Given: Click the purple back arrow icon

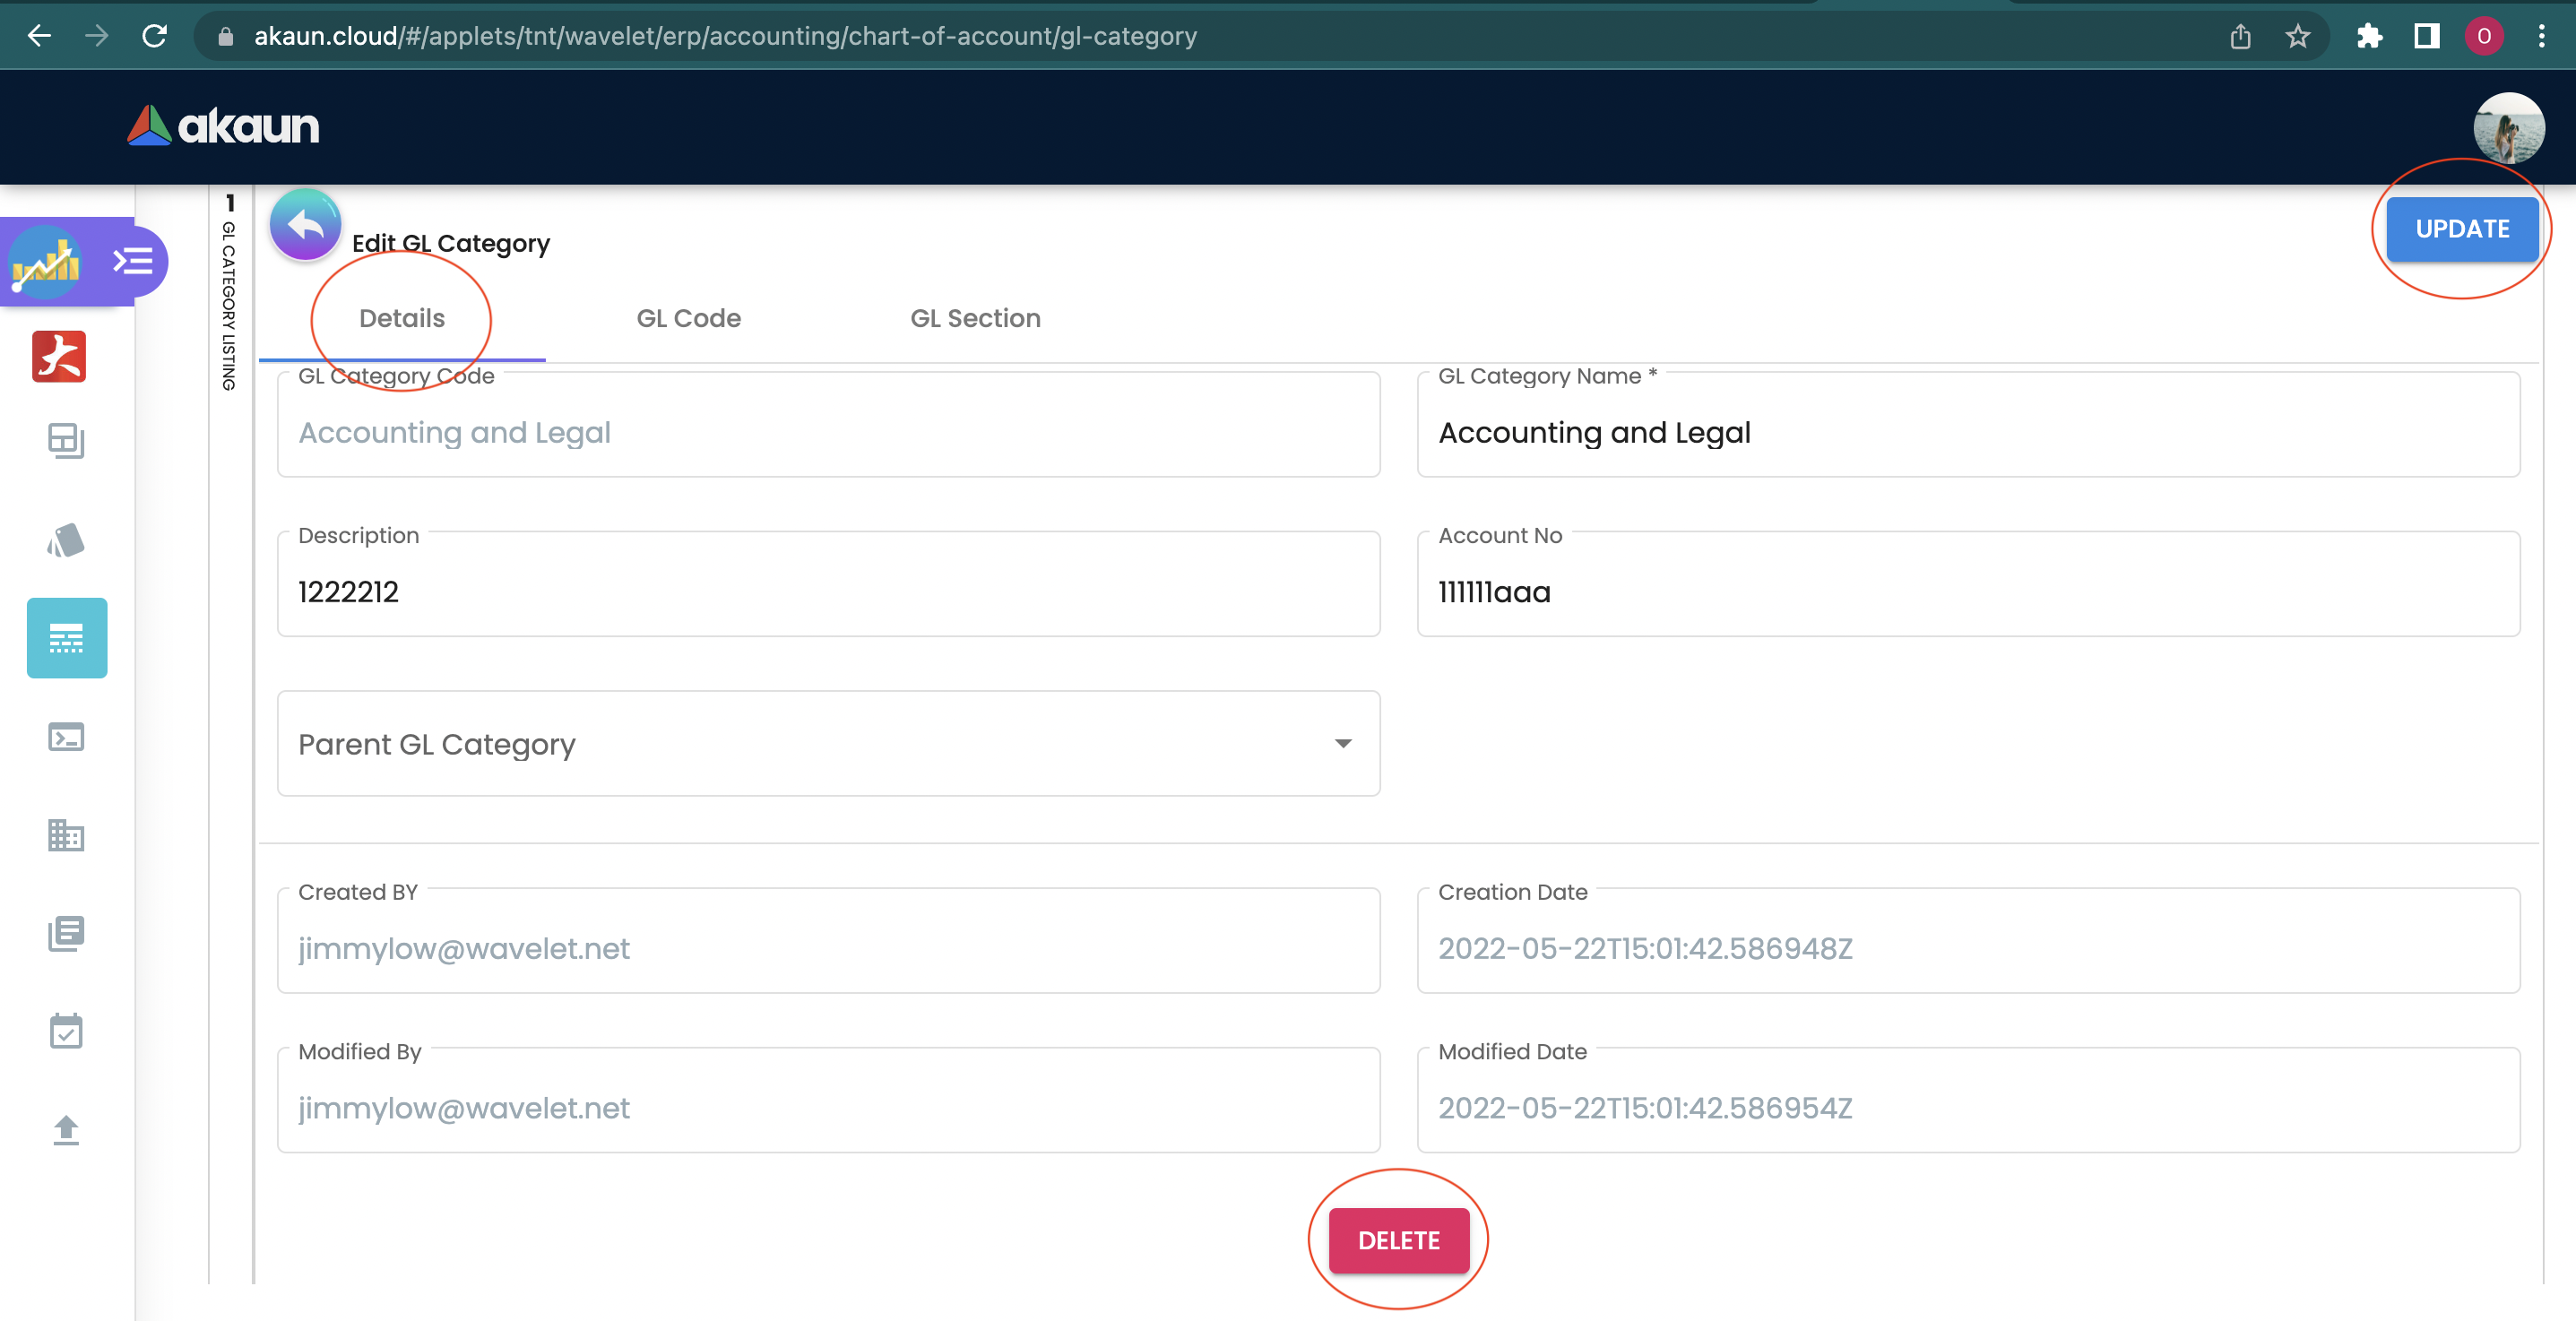Looking at the screenshot, I should point(305,225).
